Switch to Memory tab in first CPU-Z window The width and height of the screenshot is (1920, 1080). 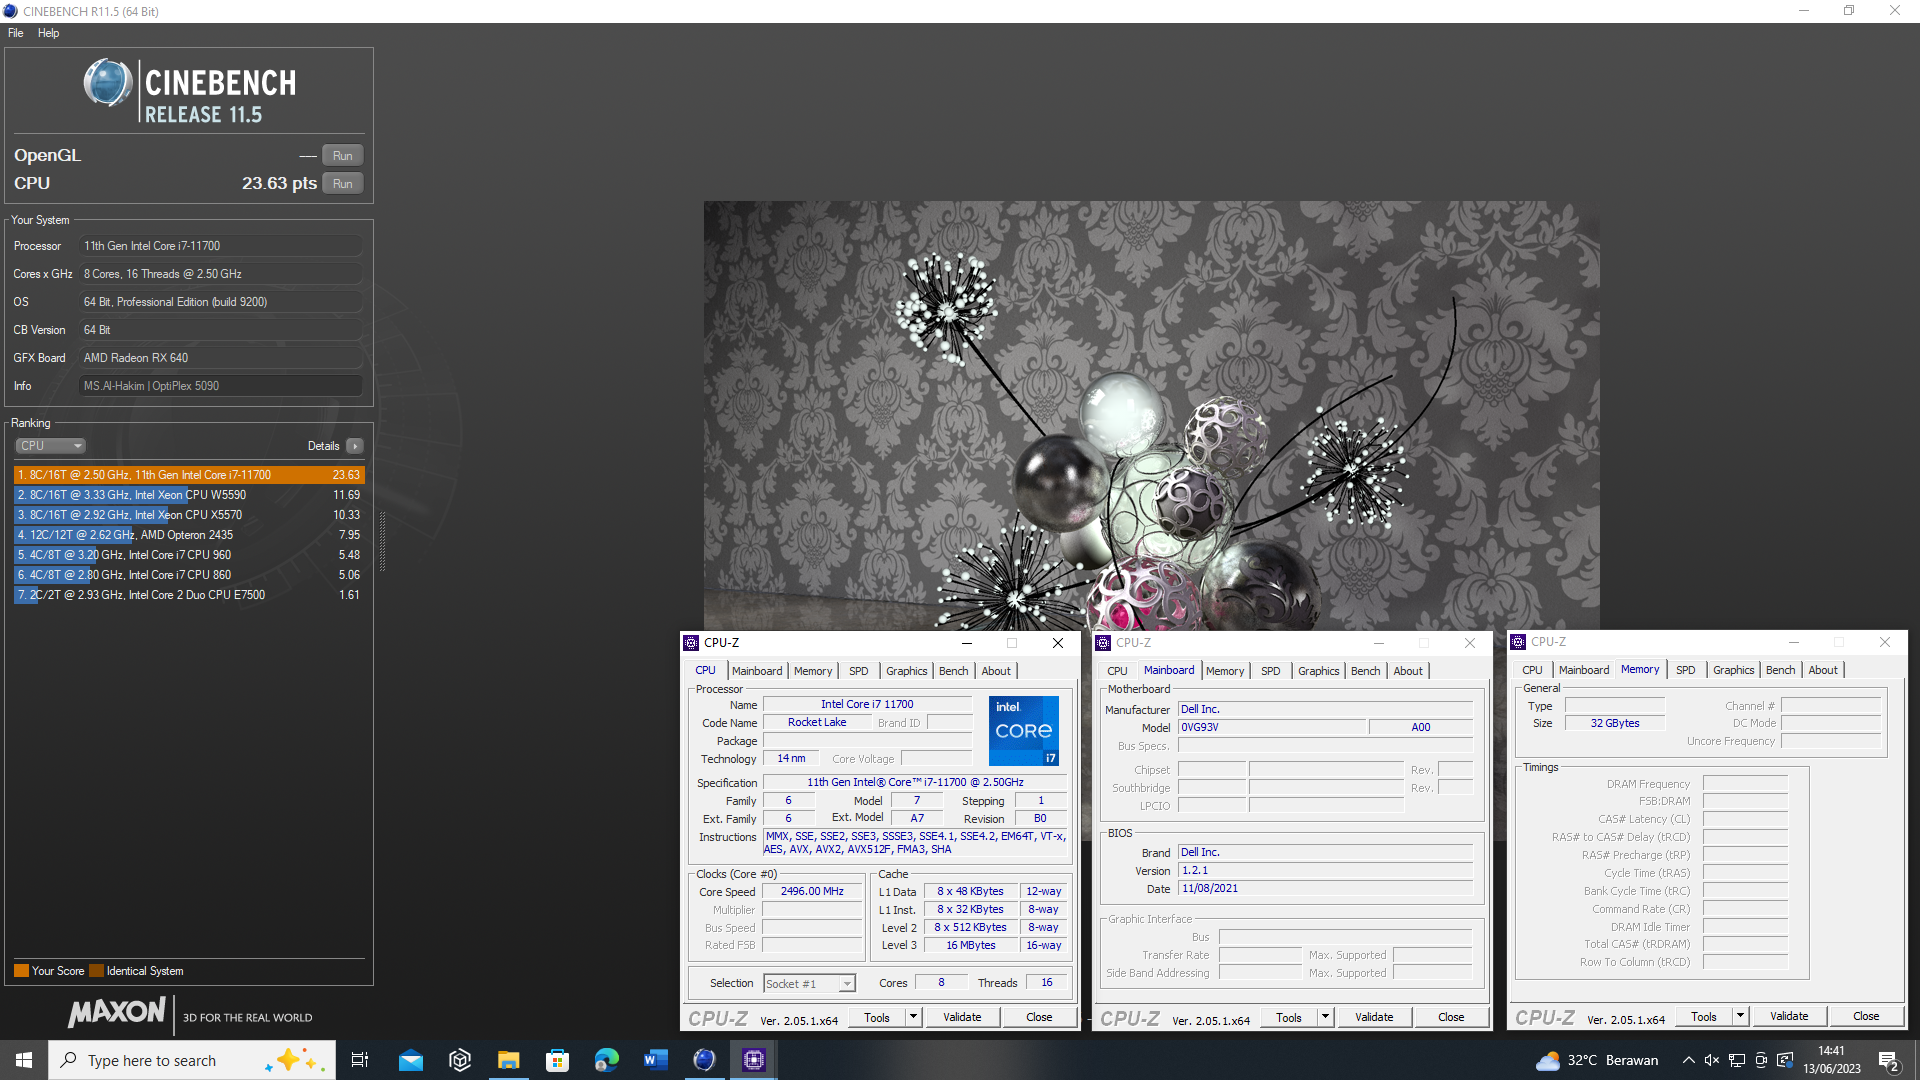pyautogui.click(x=813, y=671)
